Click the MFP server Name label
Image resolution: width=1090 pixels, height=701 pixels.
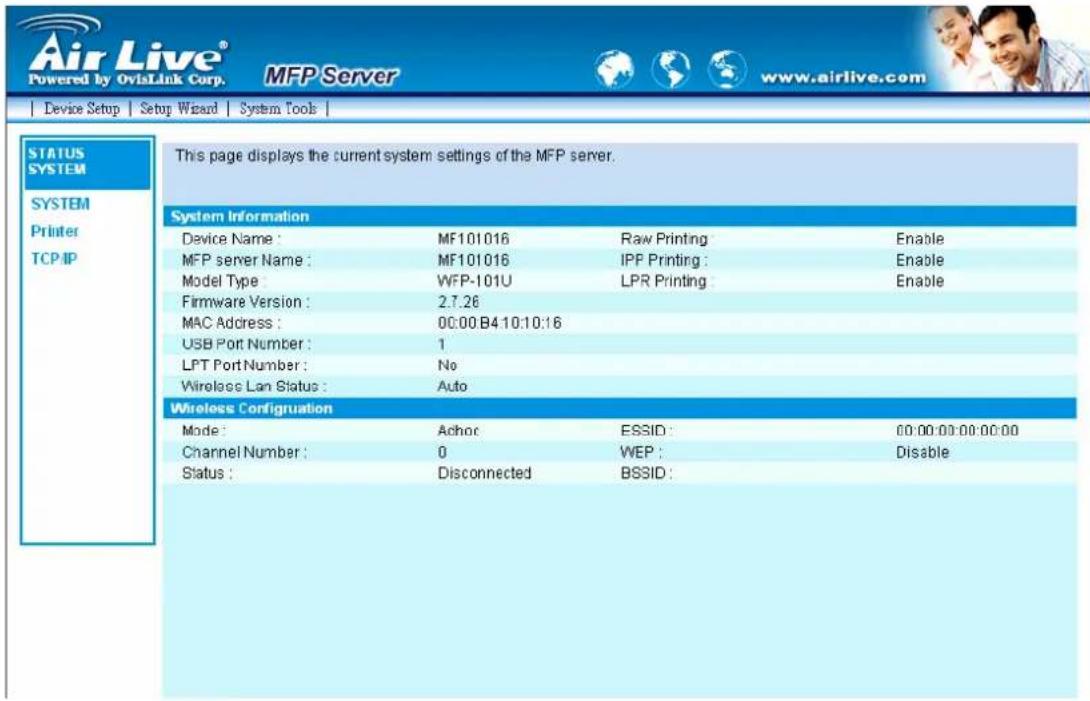click(x=246, y=260)
